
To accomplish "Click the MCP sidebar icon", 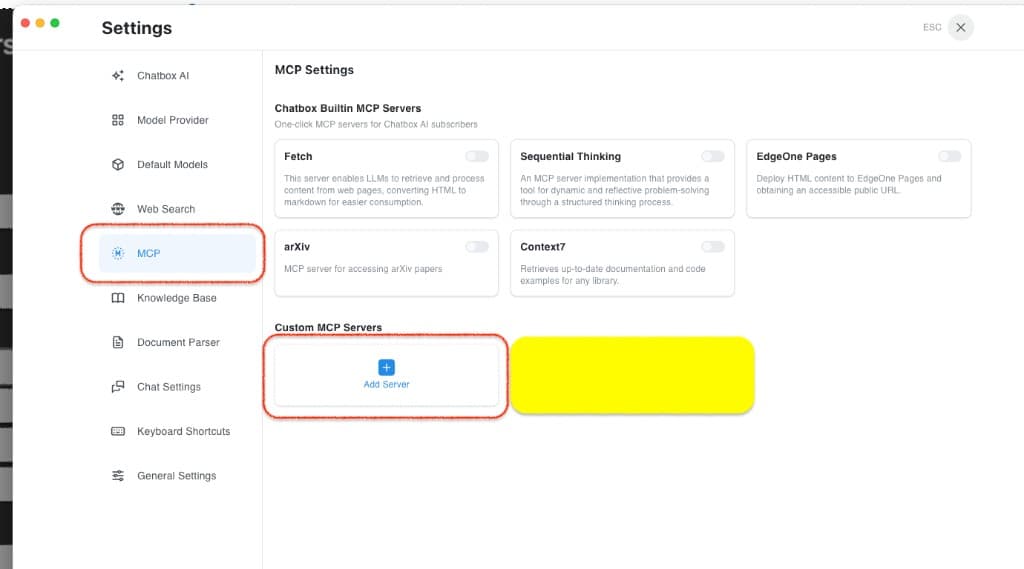I will tap(118, 253).
